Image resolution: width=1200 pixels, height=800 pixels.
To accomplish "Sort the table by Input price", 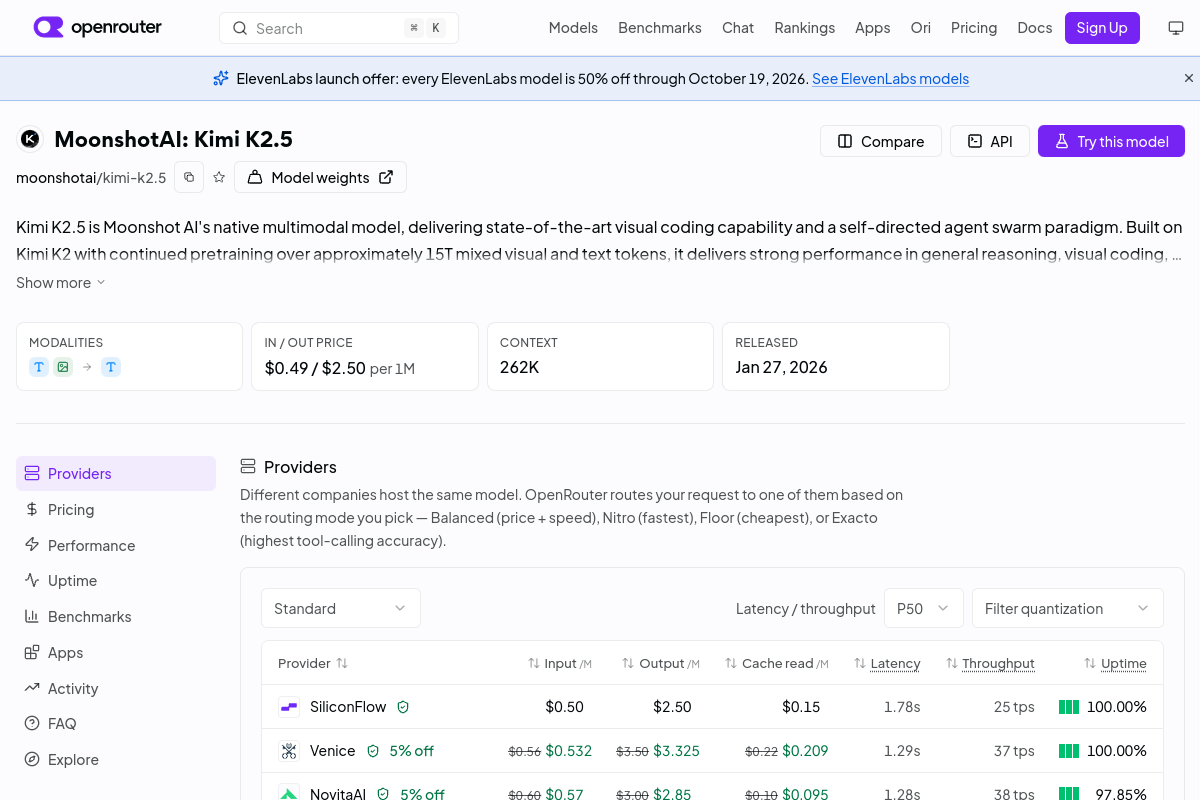I will click(560, 663).
